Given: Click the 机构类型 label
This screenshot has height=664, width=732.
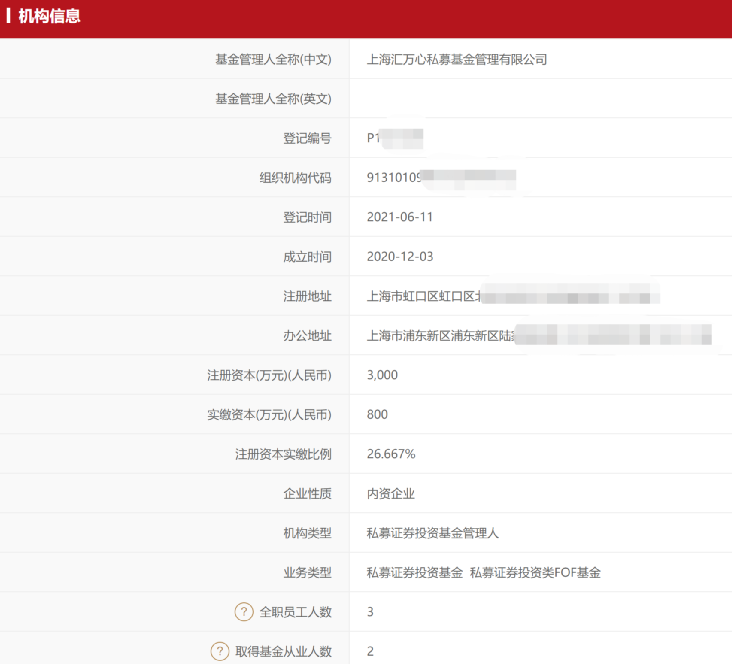Looking at the screenshot, I should (307, 533).
